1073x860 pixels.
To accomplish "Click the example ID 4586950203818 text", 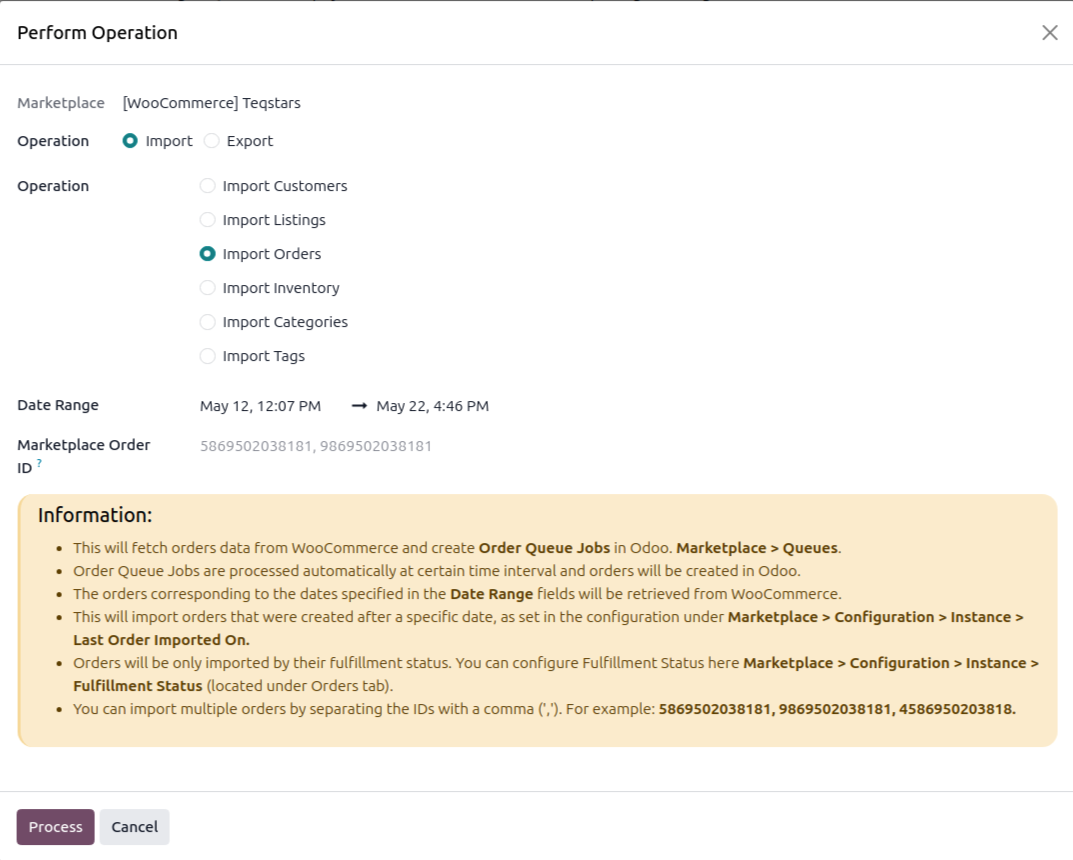I will (957, 709).
